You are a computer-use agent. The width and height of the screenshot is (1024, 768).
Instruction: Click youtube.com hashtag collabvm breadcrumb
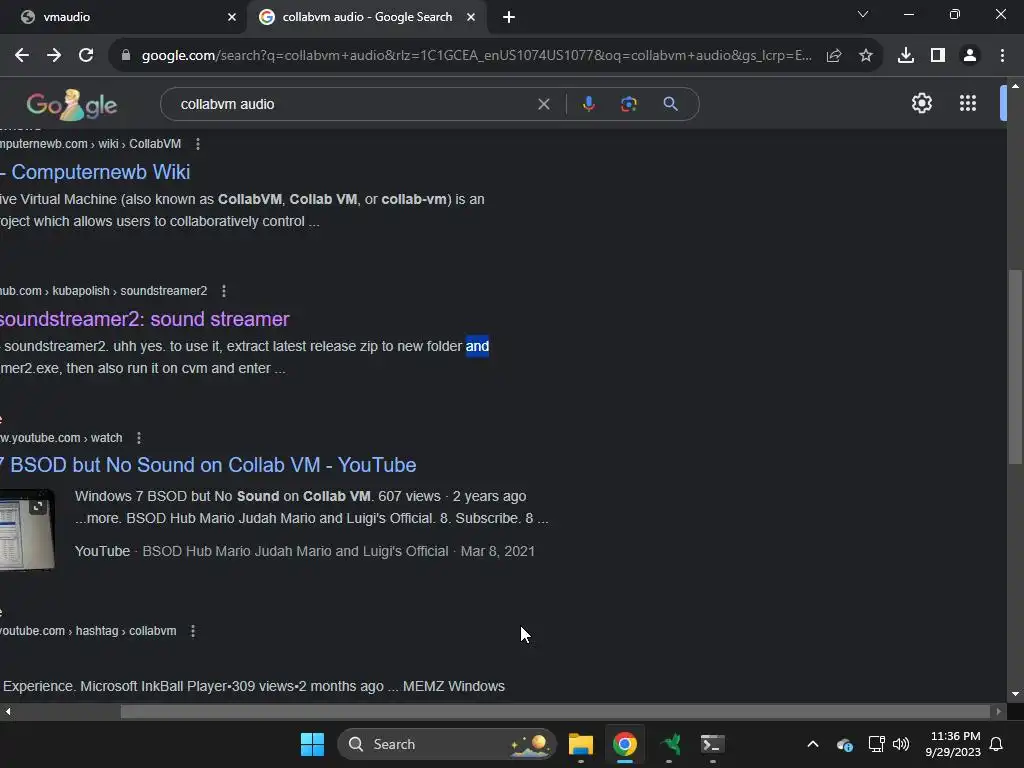tap(88, 631)
